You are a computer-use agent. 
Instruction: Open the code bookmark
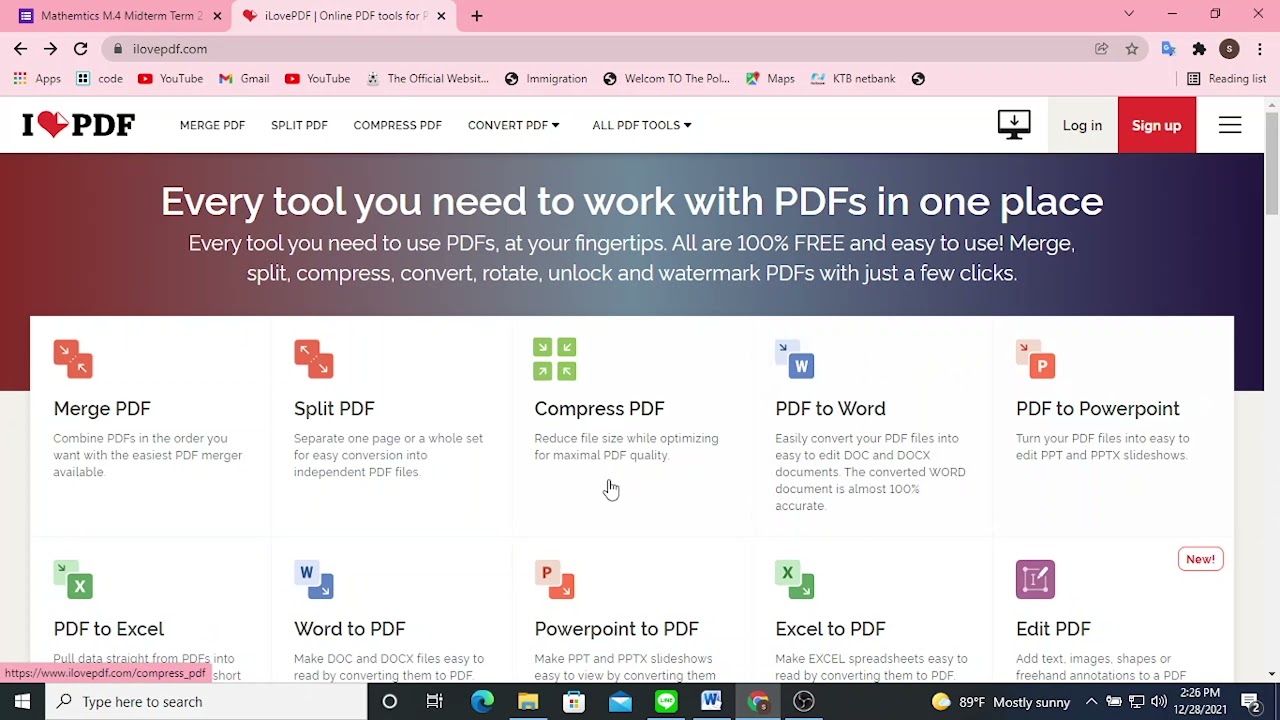tap(99, 78)
